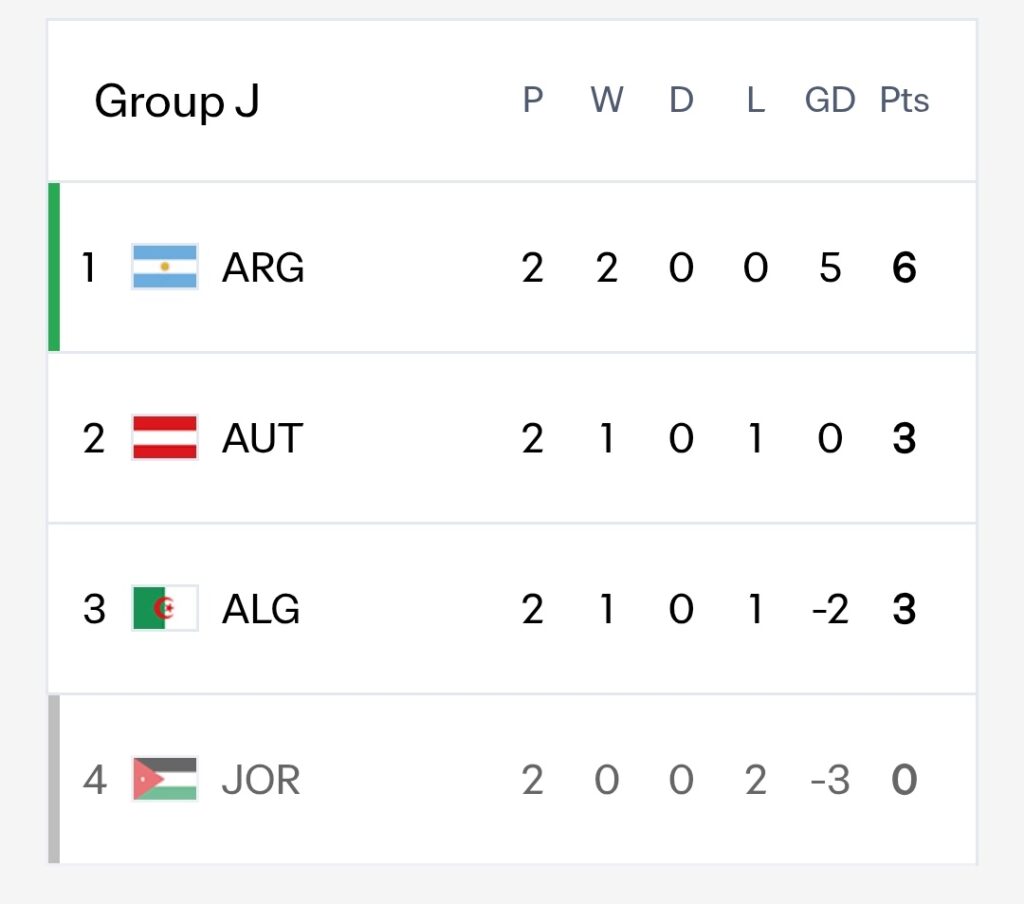This screenshot has height=904, width=1024.
Task: Click the gray elimination bar beside JOR
Action: (54, 779)
